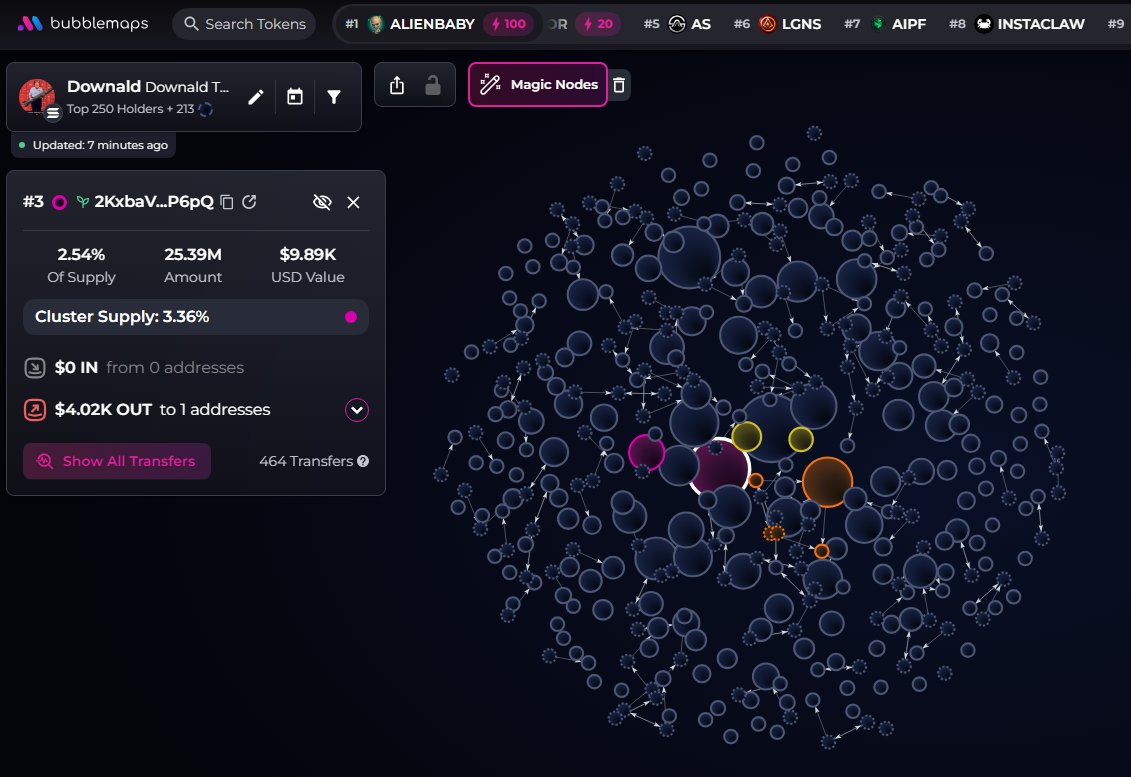The image size is (1131, 777).
Task: Open trending token #6 LGNS
Action: click(x=778, y=24)
